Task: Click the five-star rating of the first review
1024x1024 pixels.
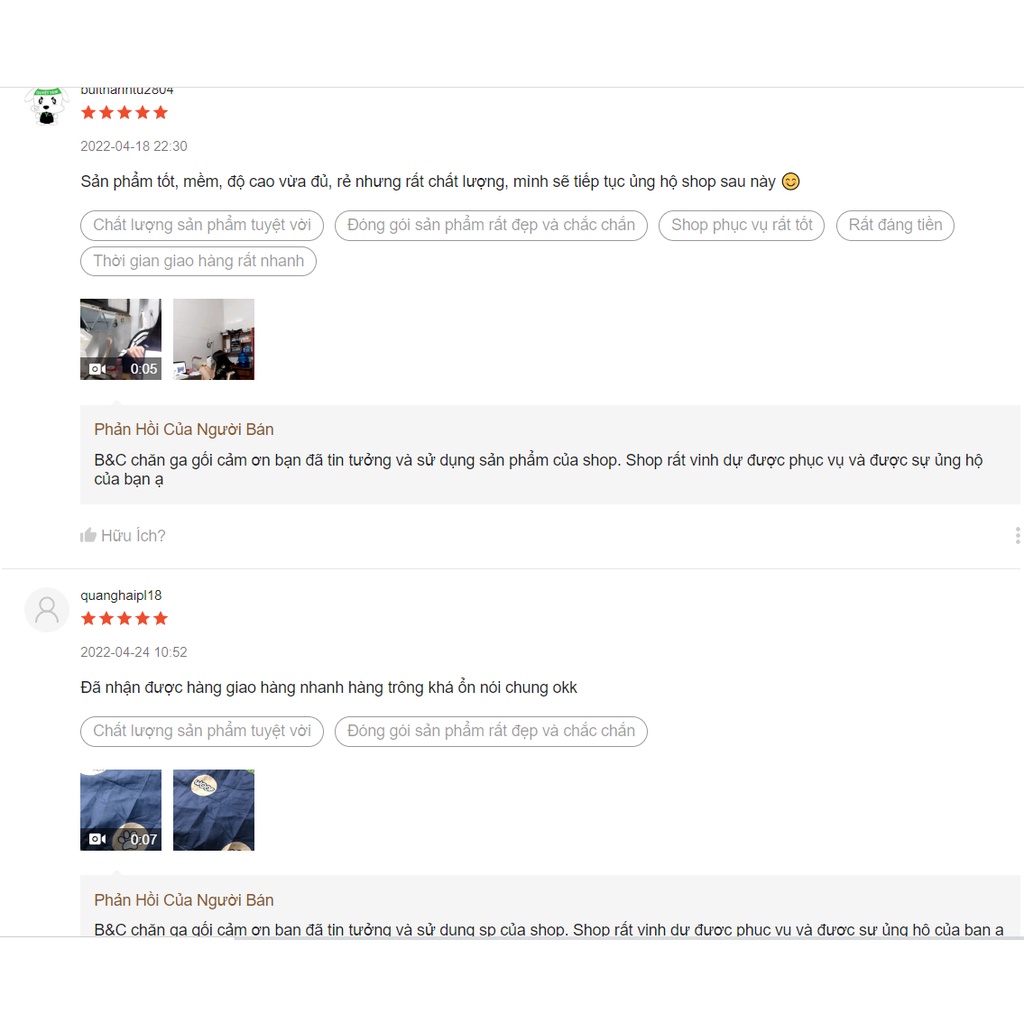Action: [124, 112]
